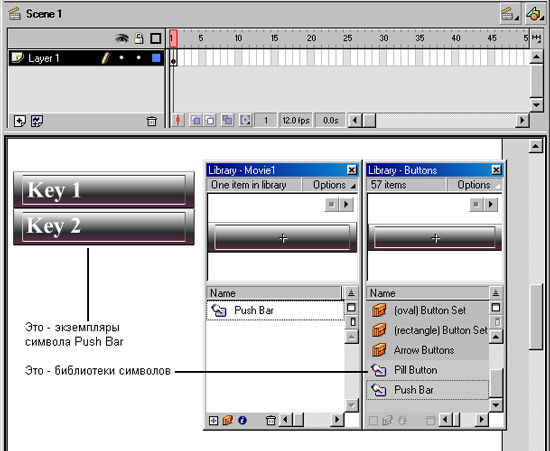550x451 pixels.
Task: Click the Center Frame button in timeline
Action: click(178, 120)
